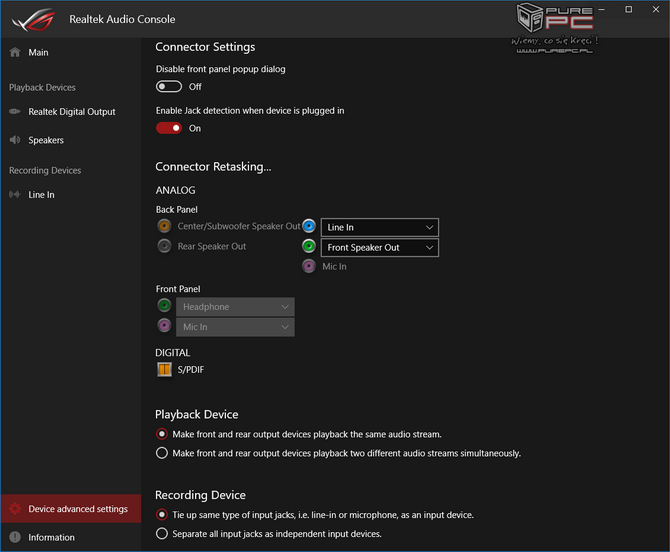
Task: Click the Realtek Digital Output plug icon
Action: click(x=15, y=112)
